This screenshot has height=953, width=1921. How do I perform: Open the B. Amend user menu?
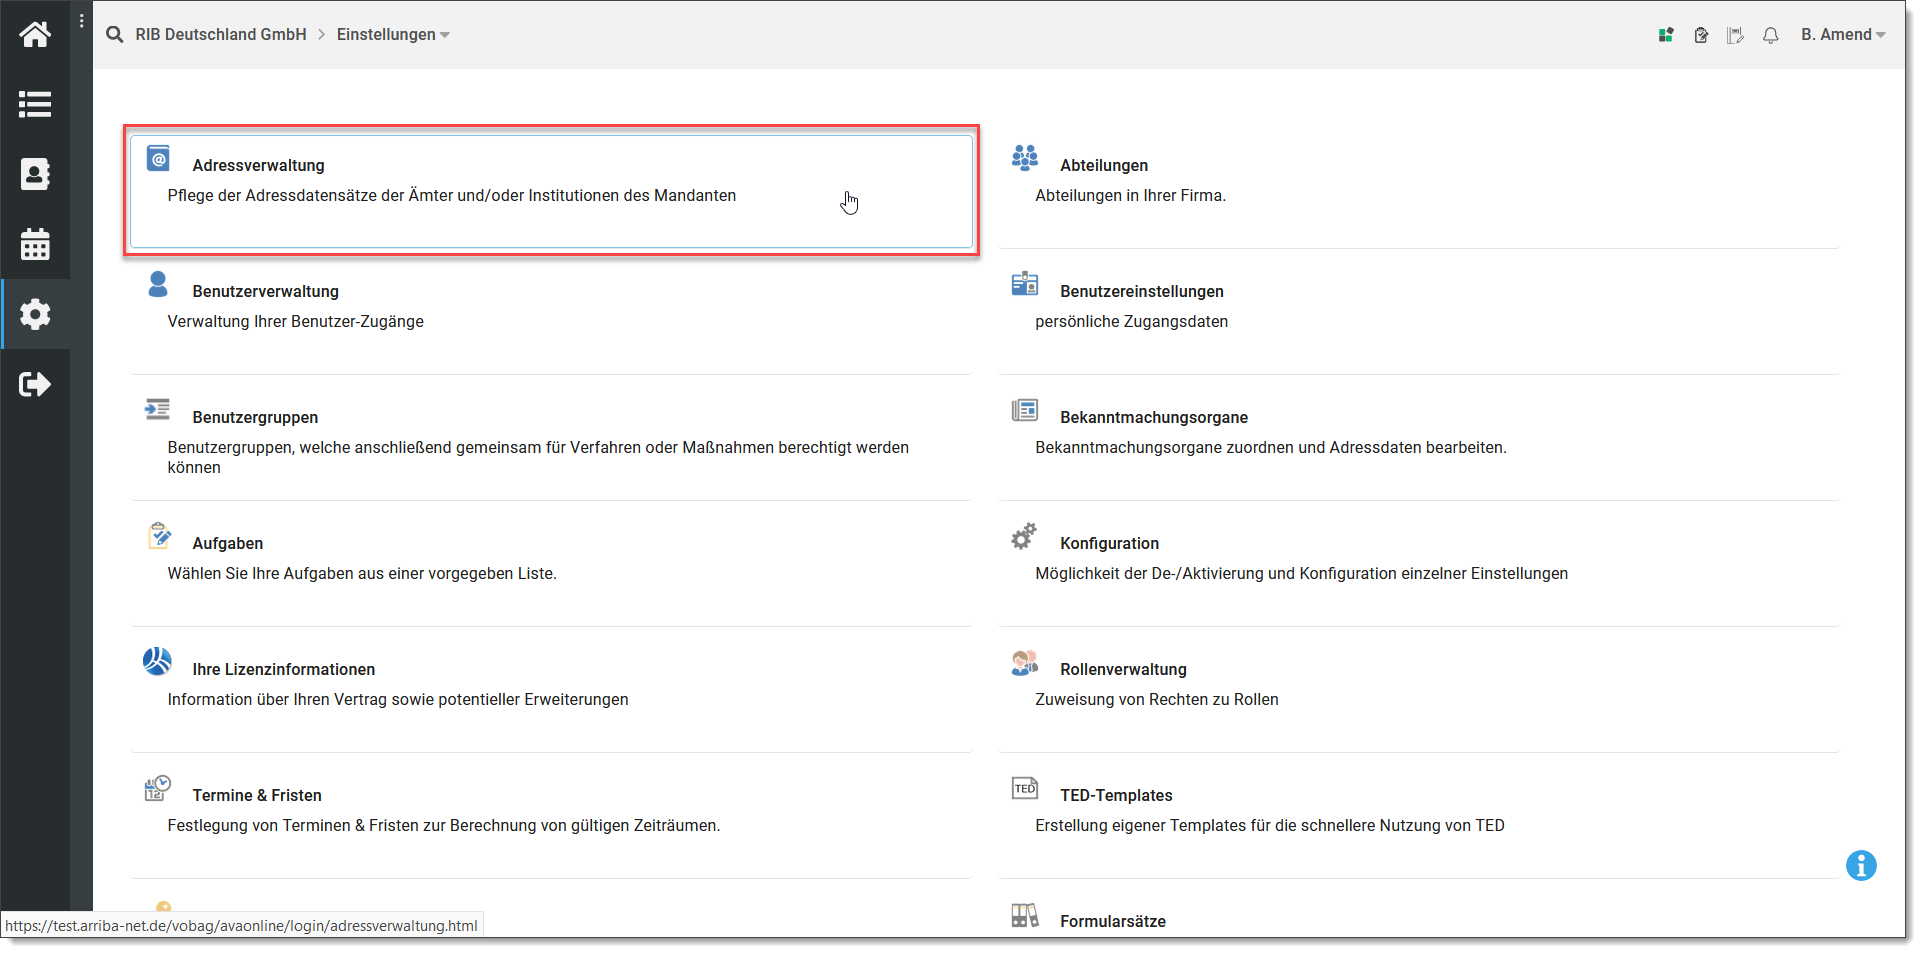(x=1843, y=35)
